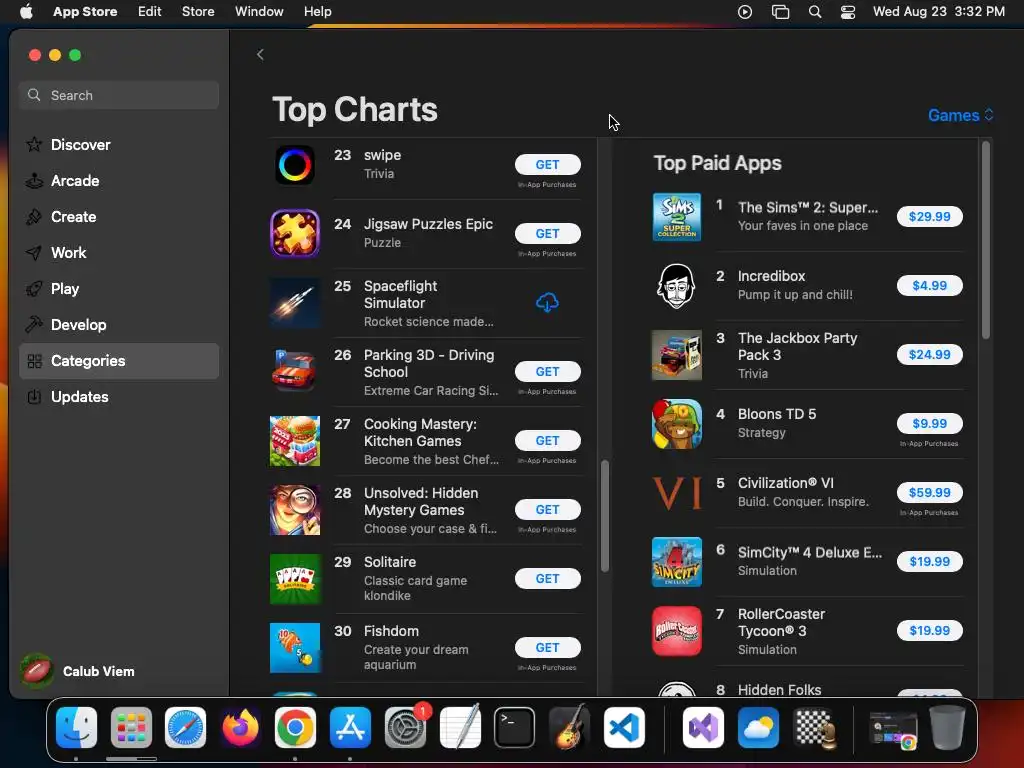Open Control Center in menu bar
The height and width of the screenshot is (768, 1024).
(x=848, y=12)
